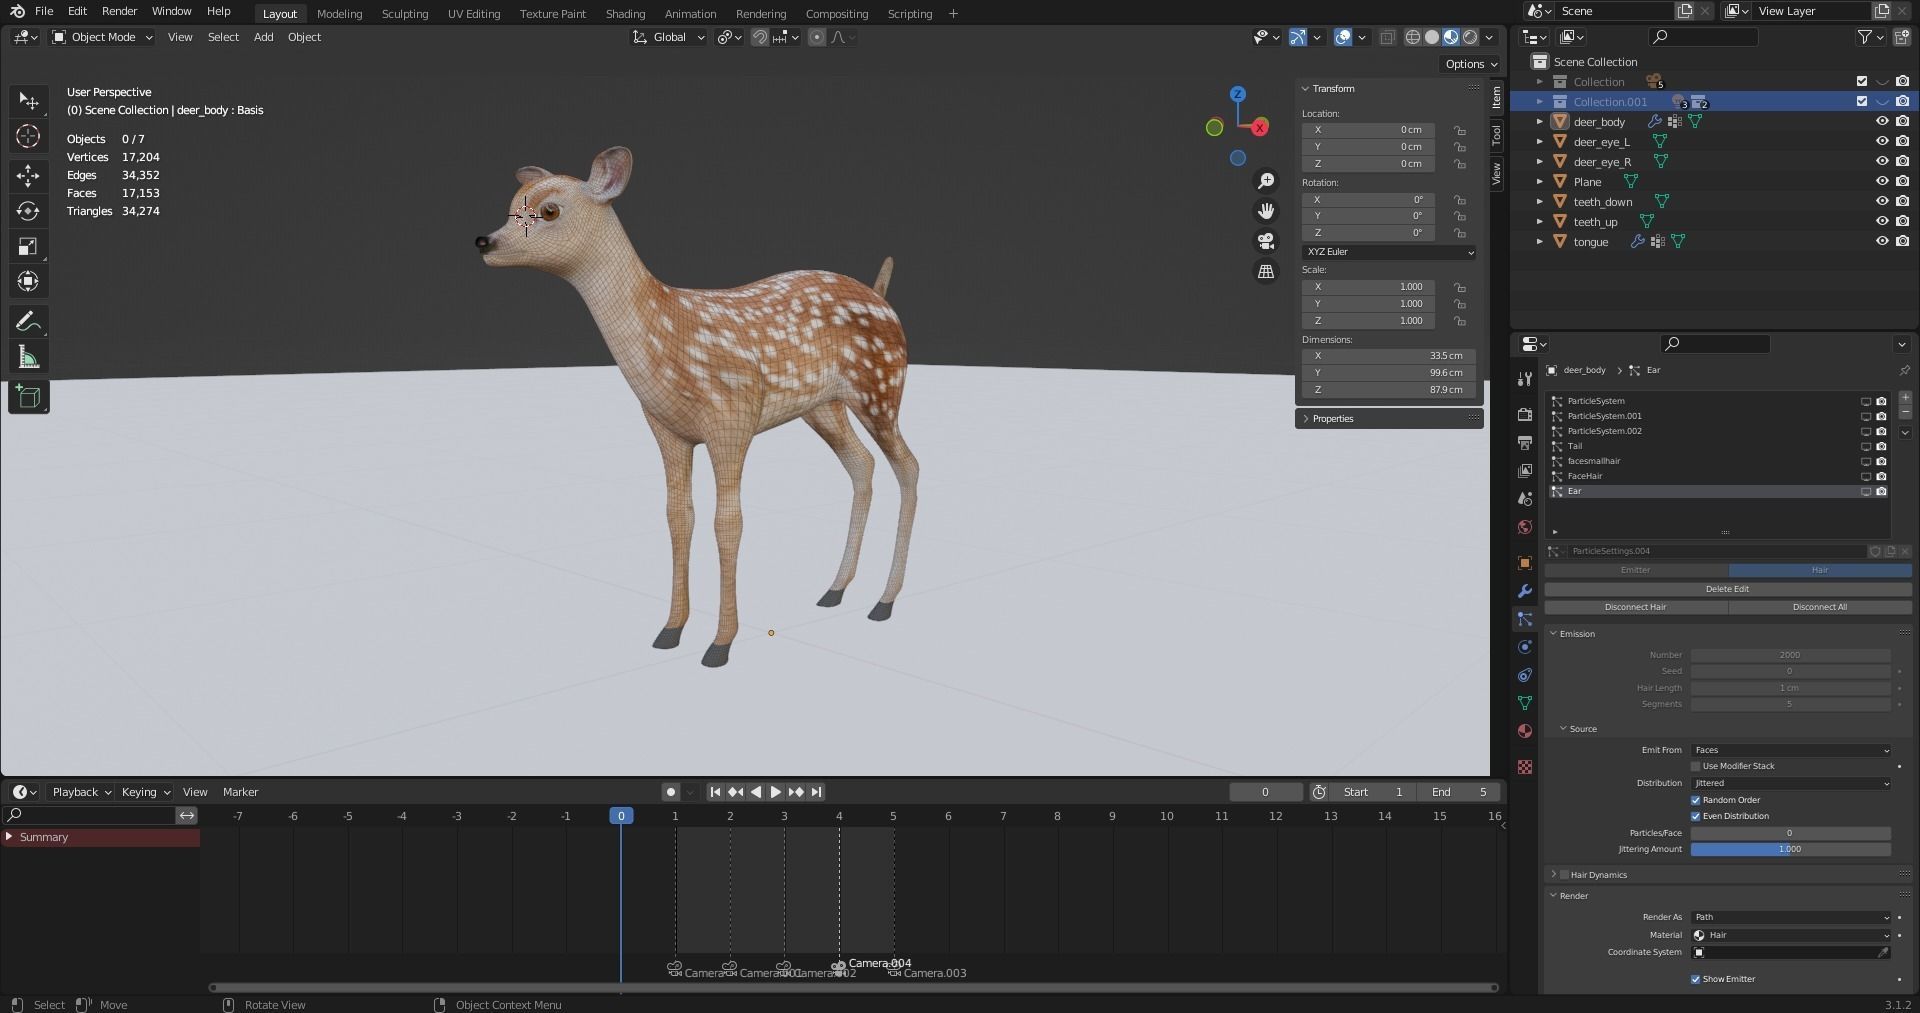Screen dimensions: 1920x1013
Task: Open the Modifier properties wrench icon
Action: coord(1524,591)
